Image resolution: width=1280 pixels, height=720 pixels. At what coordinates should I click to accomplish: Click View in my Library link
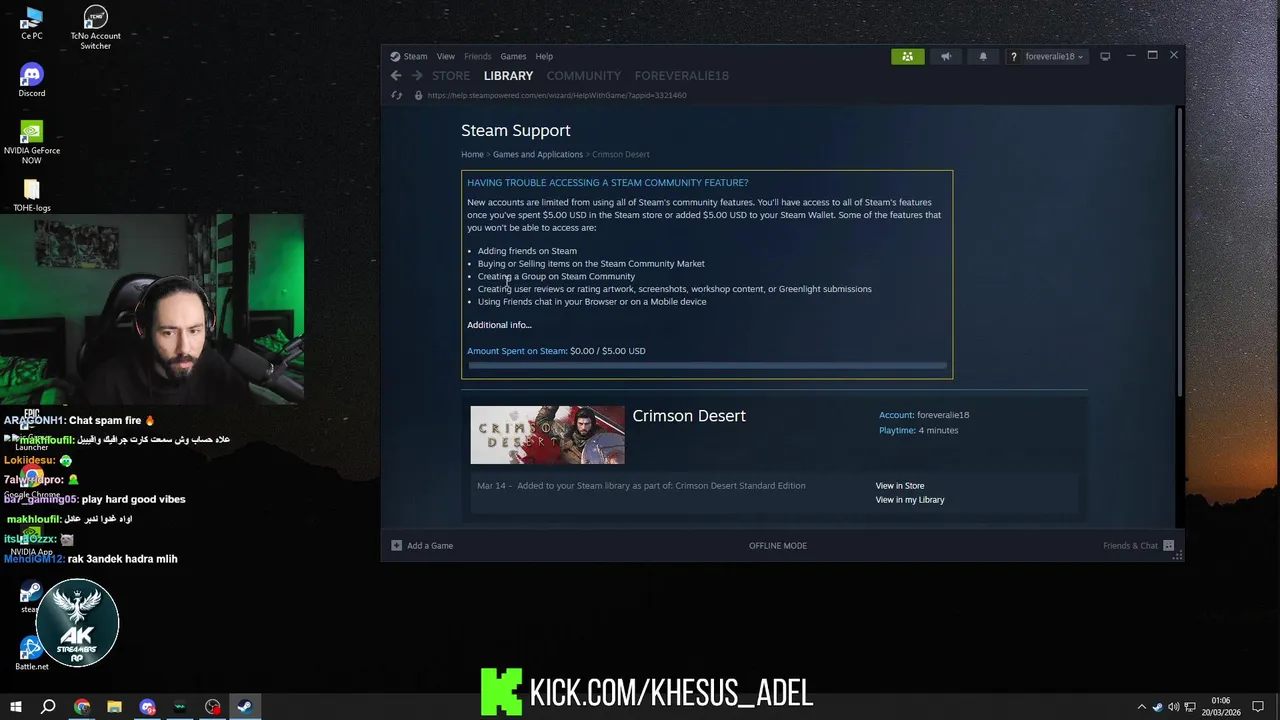coord(910,500)
